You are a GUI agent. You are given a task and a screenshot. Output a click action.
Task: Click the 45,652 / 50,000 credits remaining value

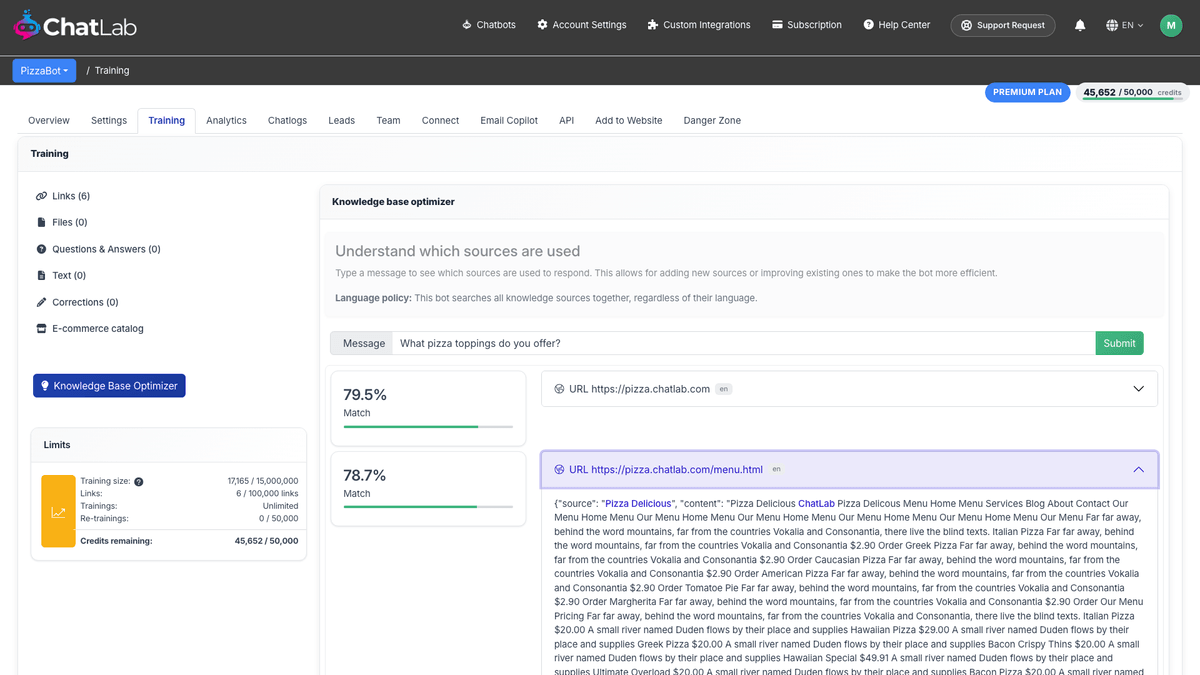(266, 541)
